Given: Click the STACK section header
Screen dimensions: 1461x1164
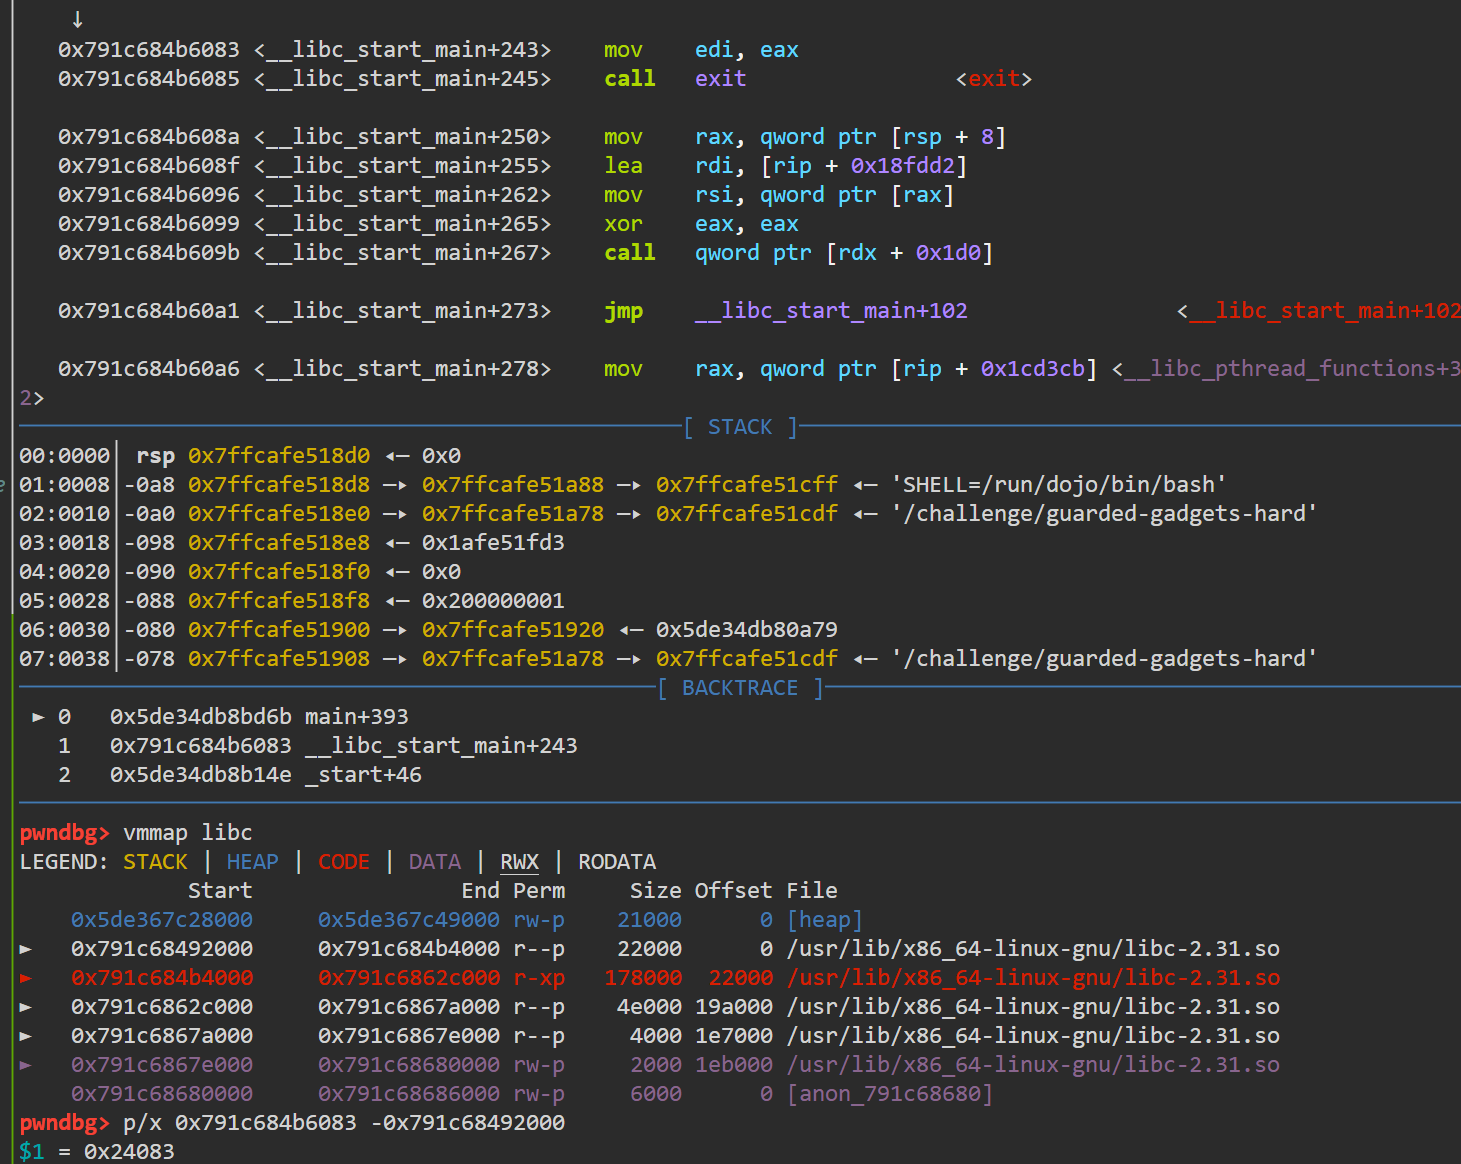Looking at the screenshot, I should pyautogui.click(x=740, y=427).
